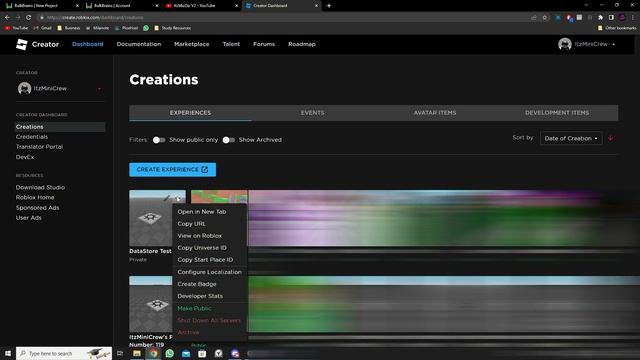Screen dimensions: 640x360
Task: Open Chrome three-dot menu
Action: coord(633,18)
